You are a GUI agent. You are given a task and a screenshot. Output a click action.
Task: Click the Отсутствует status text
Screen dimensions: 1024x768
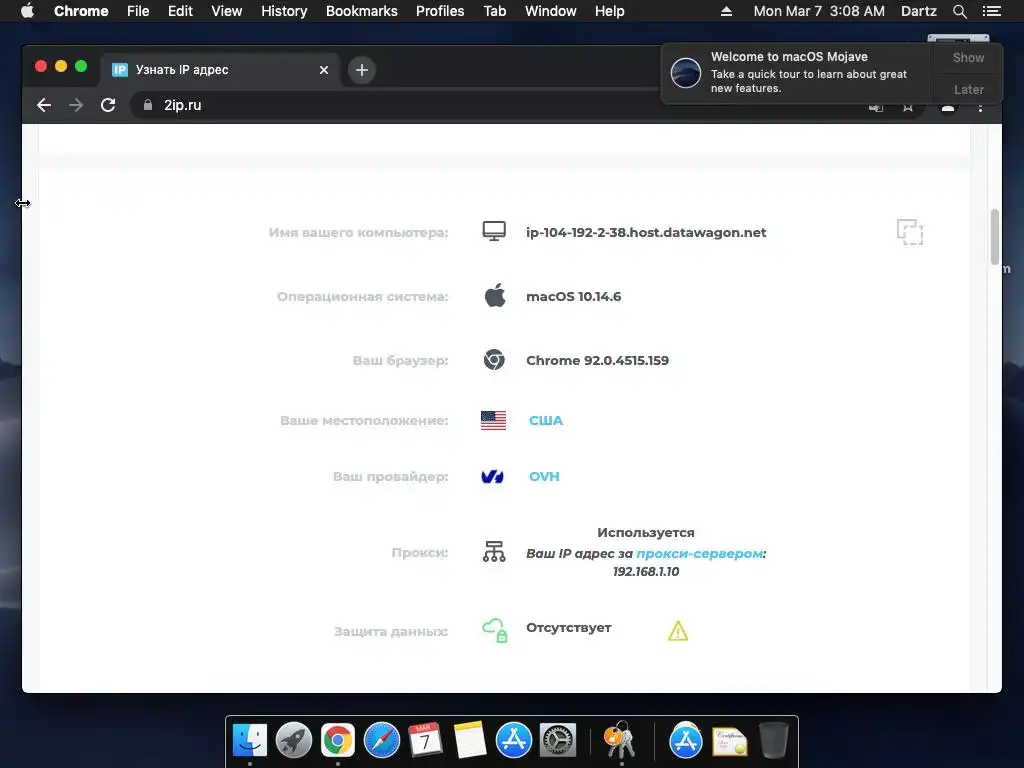pos(569,628)
